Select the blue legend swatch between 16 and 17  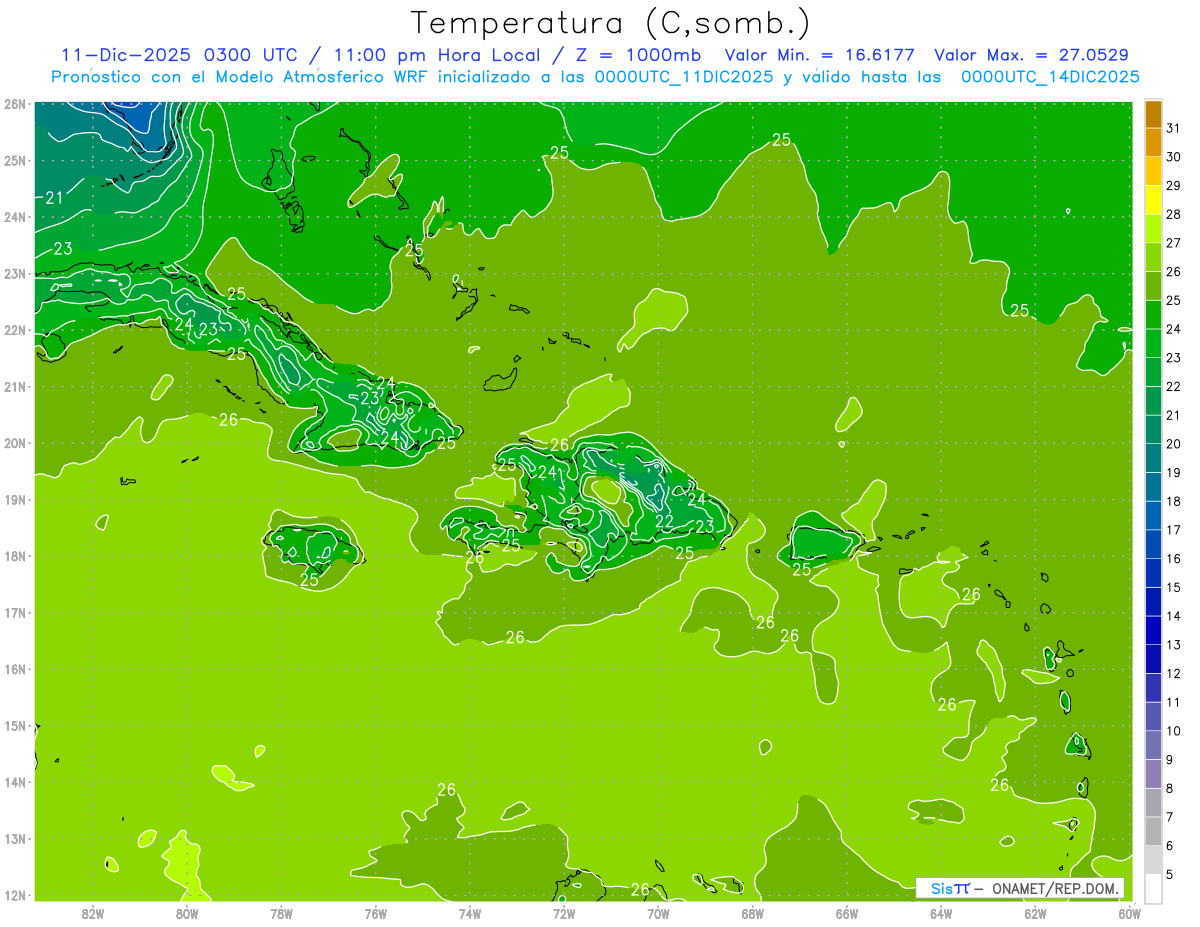(1154, 543)
